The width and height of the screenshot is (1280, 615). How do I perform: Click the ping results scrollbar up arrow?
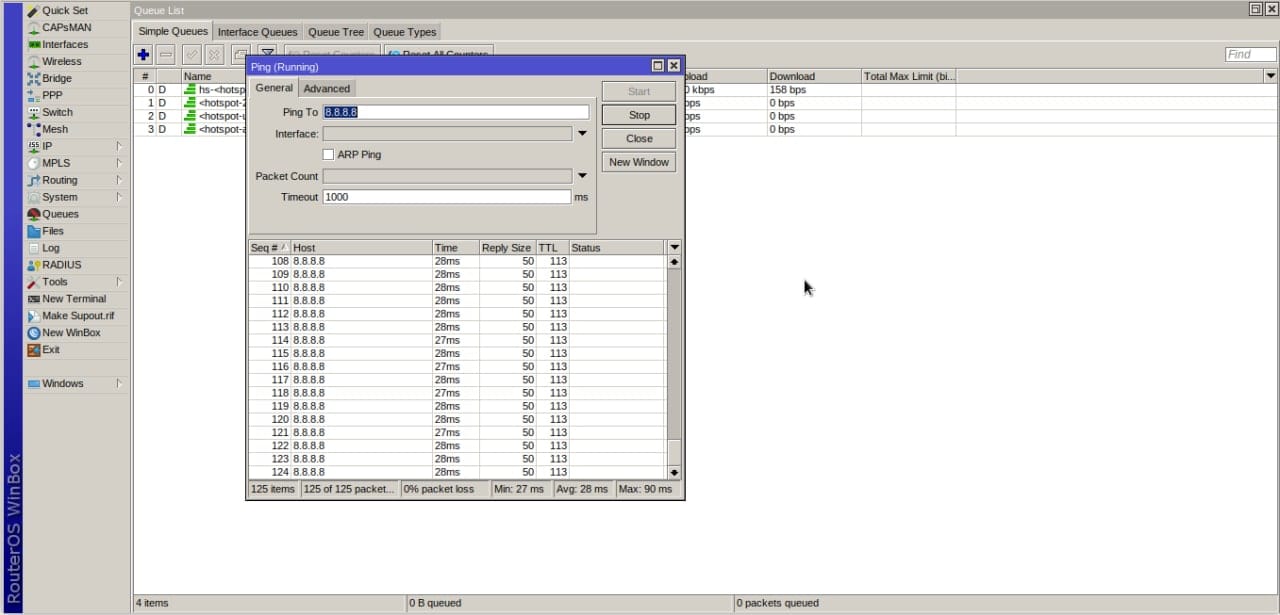[x=674, y=261]
